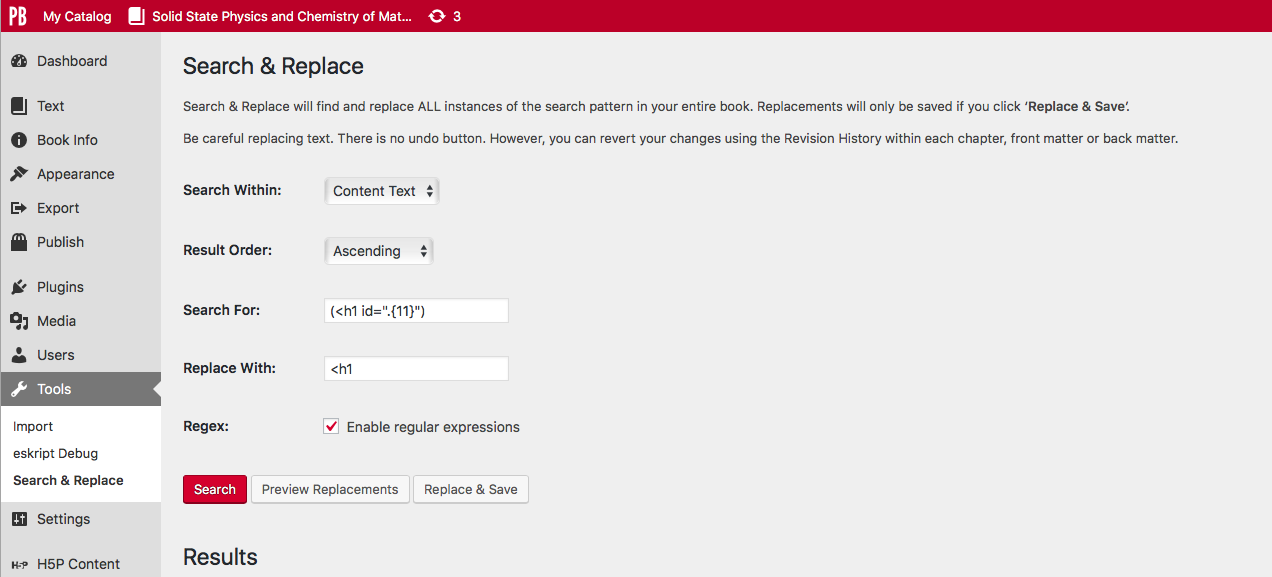Viewport: 1272px width, 577px height.
Task: Click the Publish storefront icon
Action: (x=19, y=242)
